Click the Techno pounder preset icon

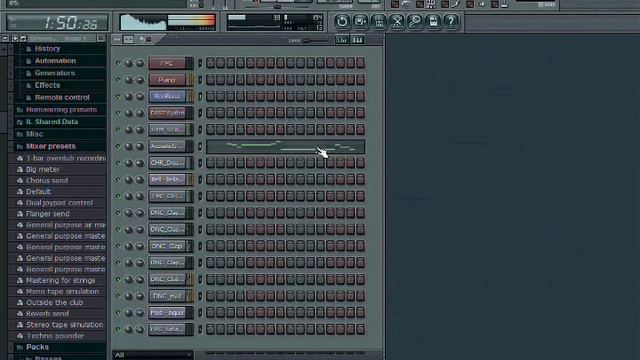pyautogui.click(x=20, y=336)
